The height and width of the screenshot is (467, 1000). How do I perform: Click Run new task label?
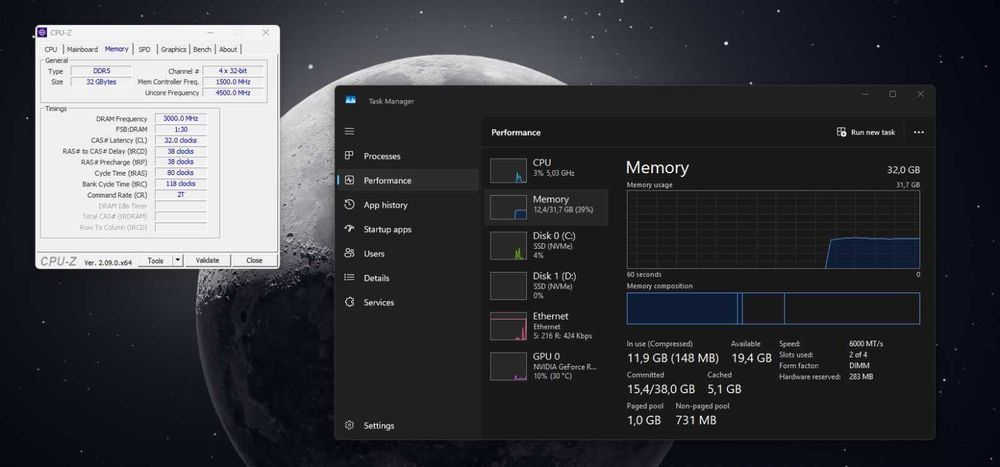(872, 133)
